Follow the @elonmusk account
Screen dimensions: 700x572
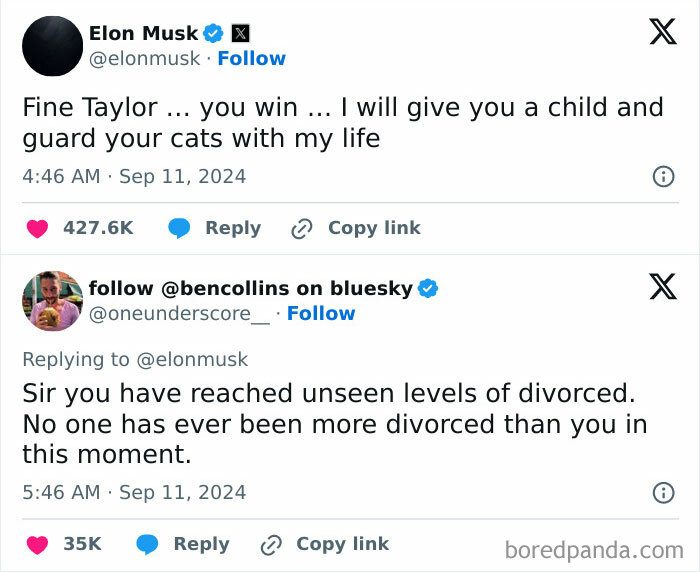[251, 59]
